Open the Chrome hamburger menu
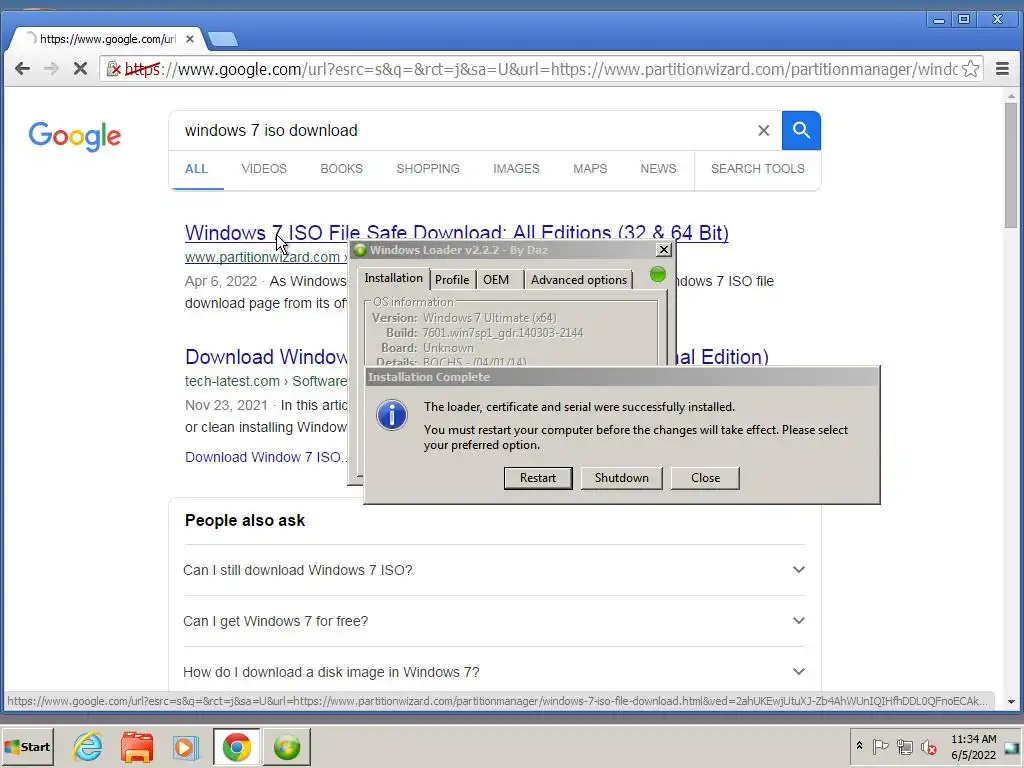 click(x=1002, y=69)
